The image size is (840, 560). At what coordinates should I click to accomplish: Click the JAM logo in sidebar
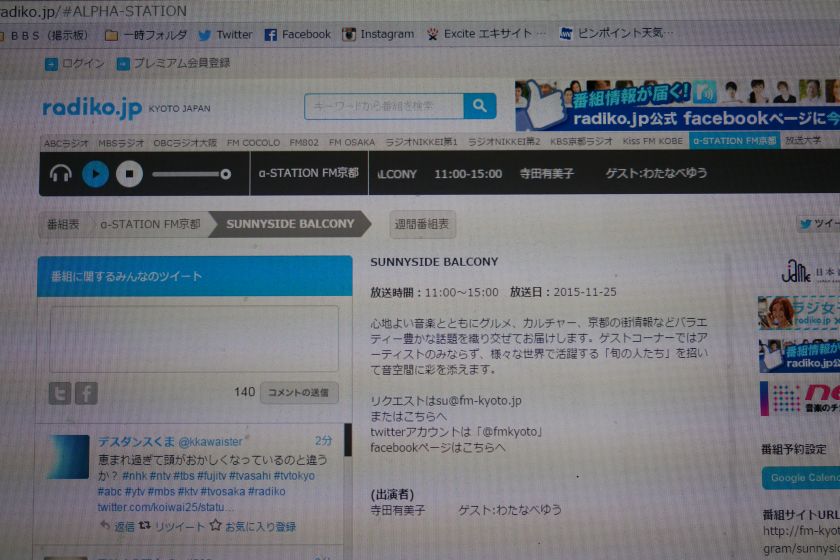point(810,272)
